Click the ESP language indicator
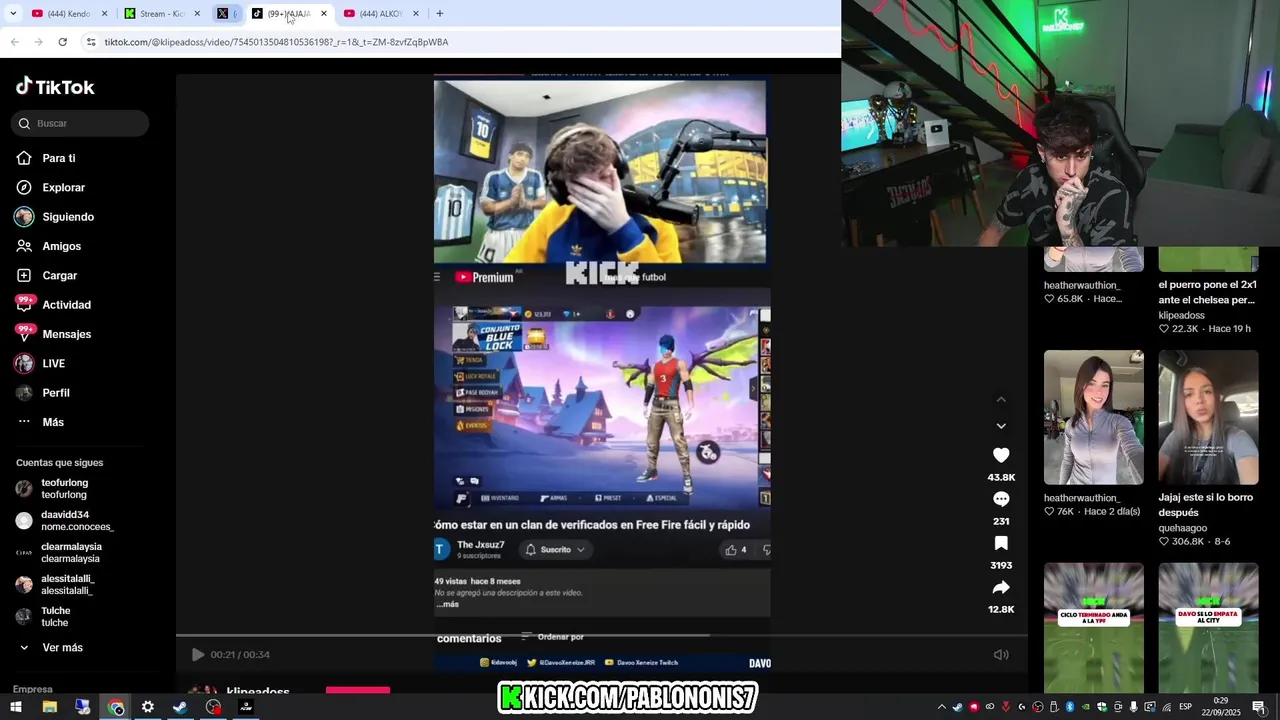The height and width of the screenshot is (720, 1280). (x=1186, y=707)
